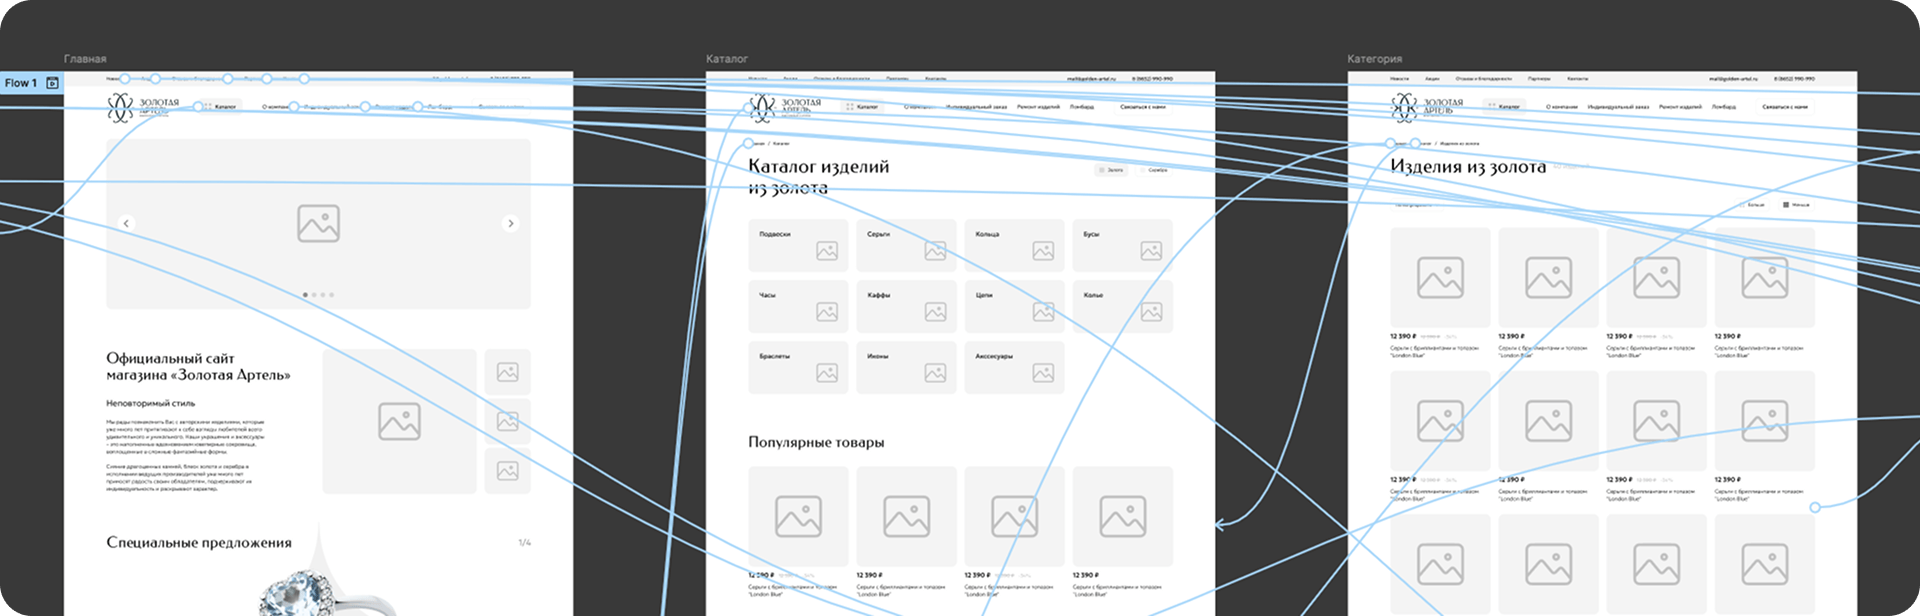Click the play icon beside Flow 1
This screenshot has width=1920, height=616.
pos(53,83)
